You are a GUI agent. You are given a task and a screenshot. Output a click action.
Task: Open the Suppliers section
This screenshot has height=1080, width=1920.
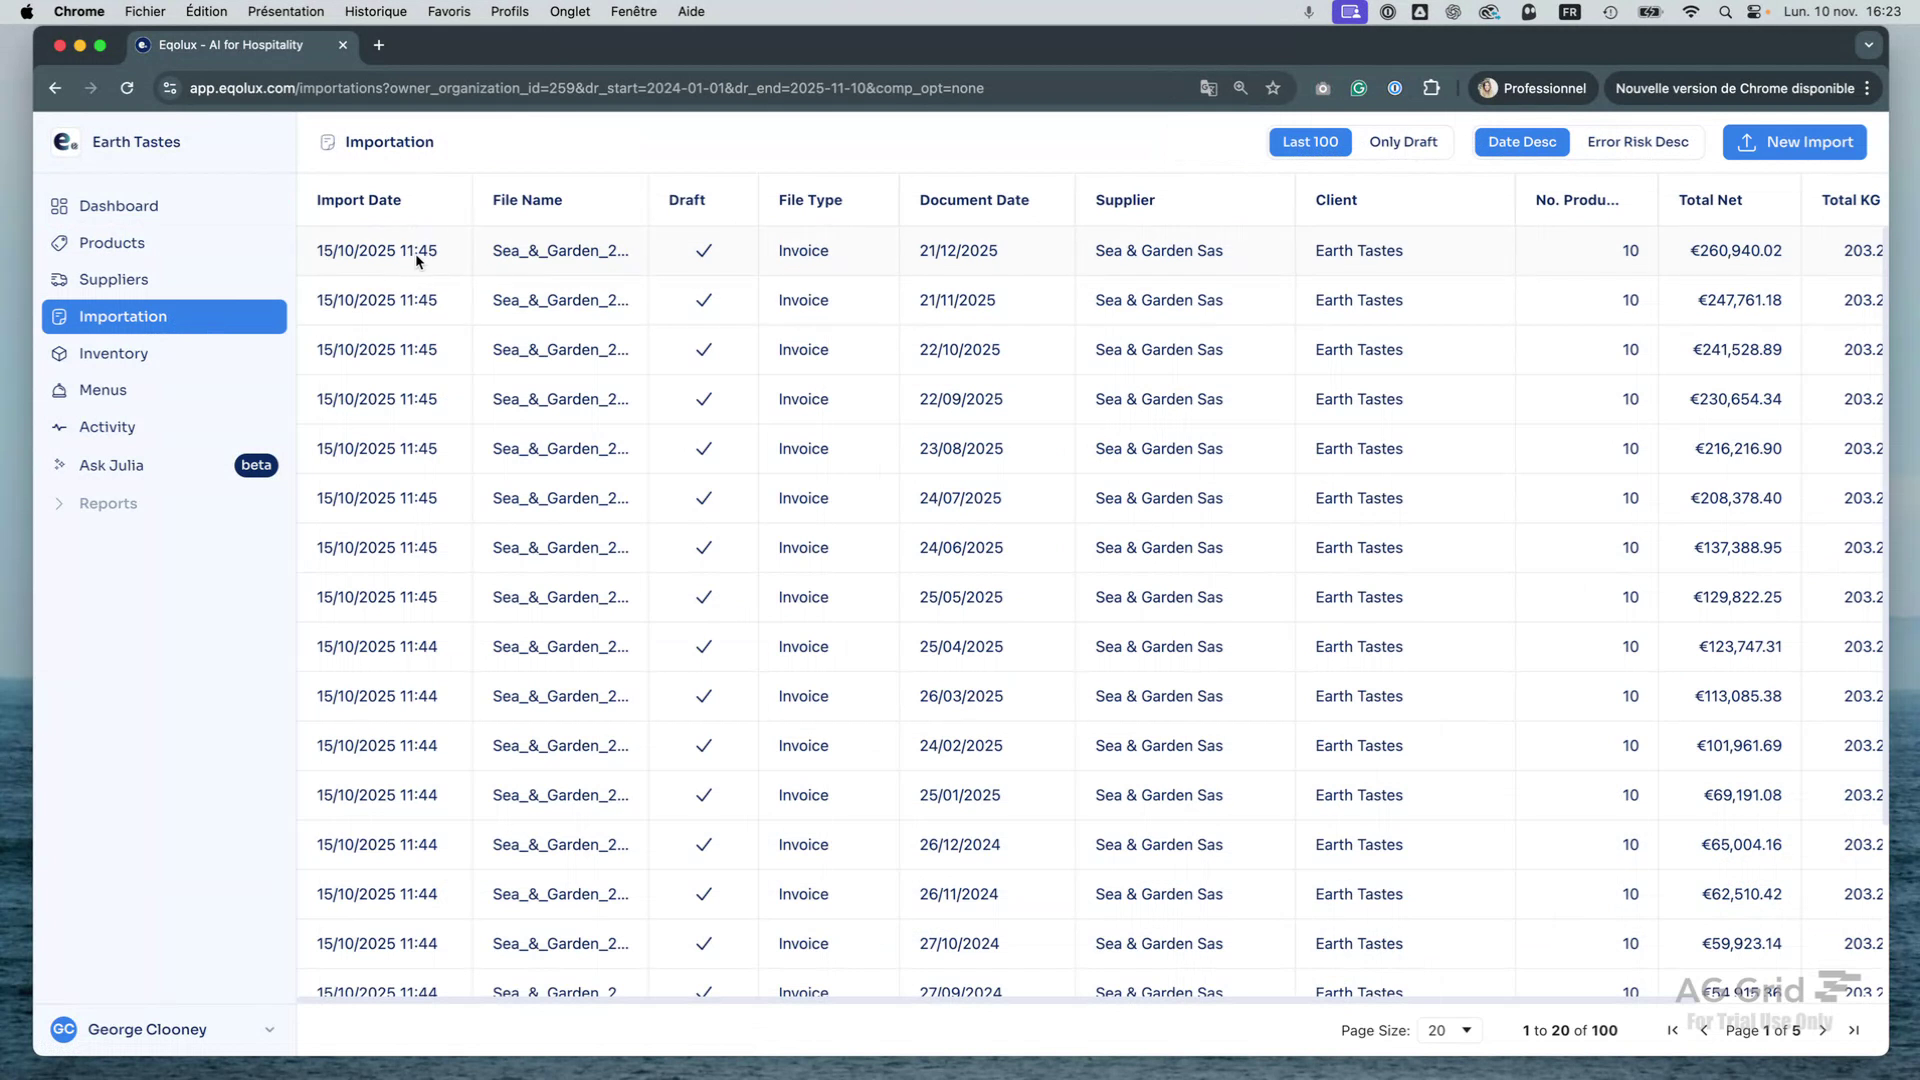(113, 279)
